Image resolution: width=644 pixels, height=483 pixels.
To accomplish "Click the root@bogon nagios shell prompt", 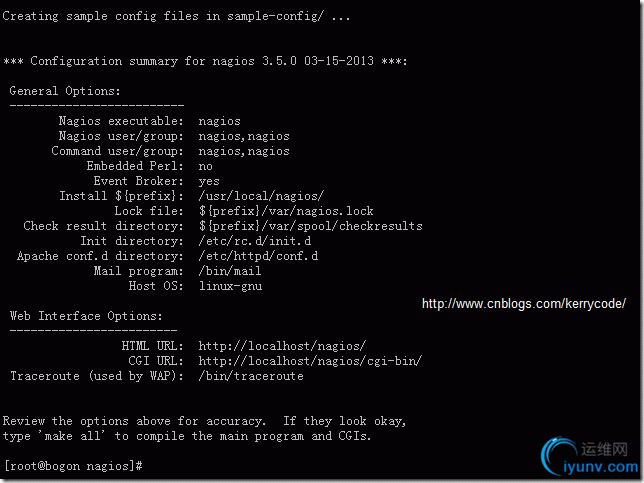I will (x=73, y=466).
